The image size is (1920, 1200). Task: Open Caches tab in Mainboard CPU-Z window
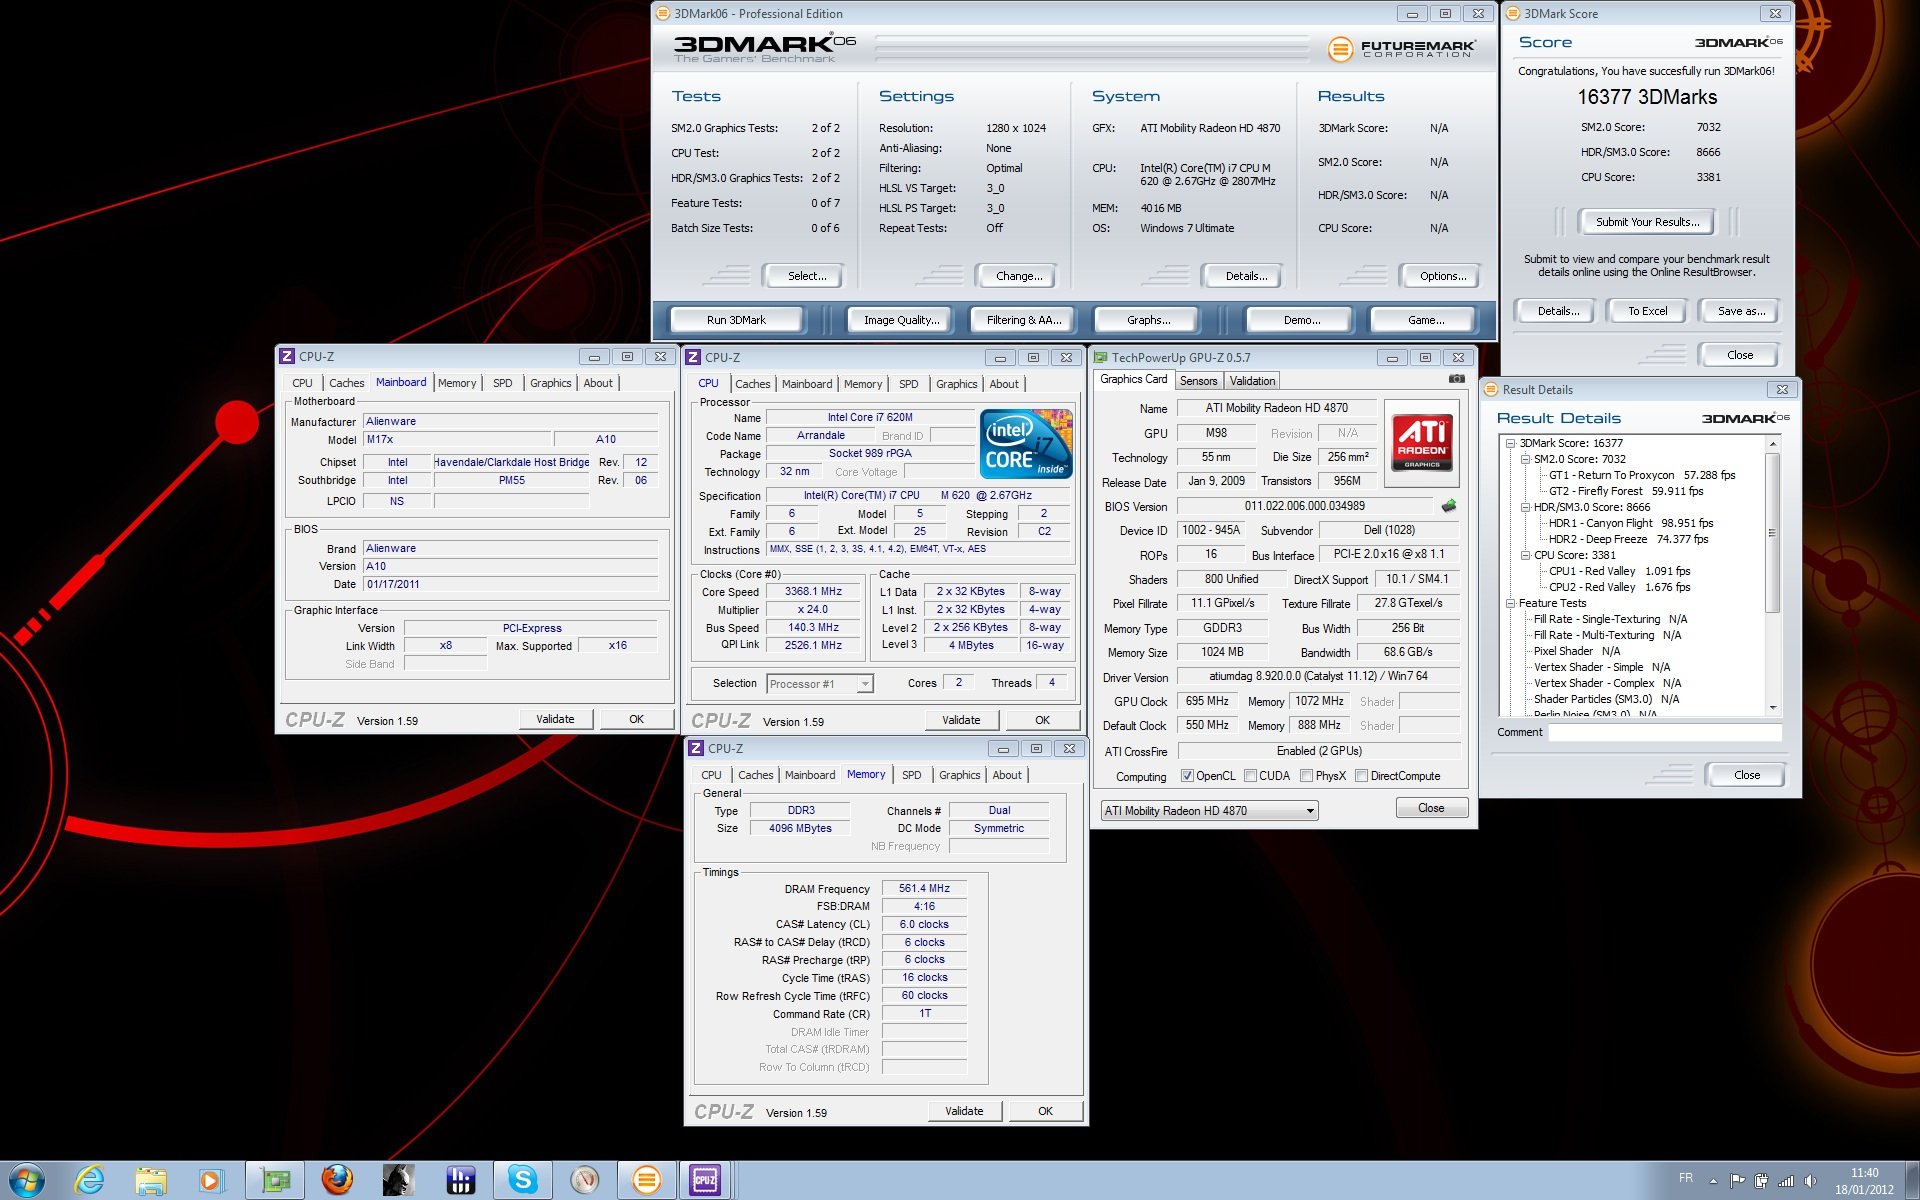tap(346, 383)
